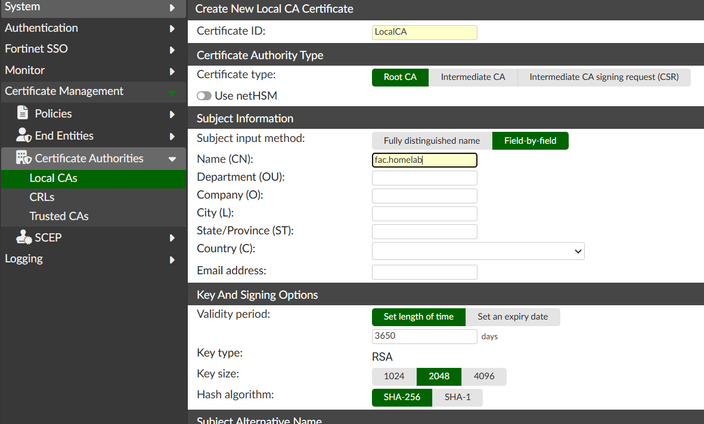Screen dimensions: 704x424
Task: Select SHA-1 hash algorithm
Action: point(456,398)
